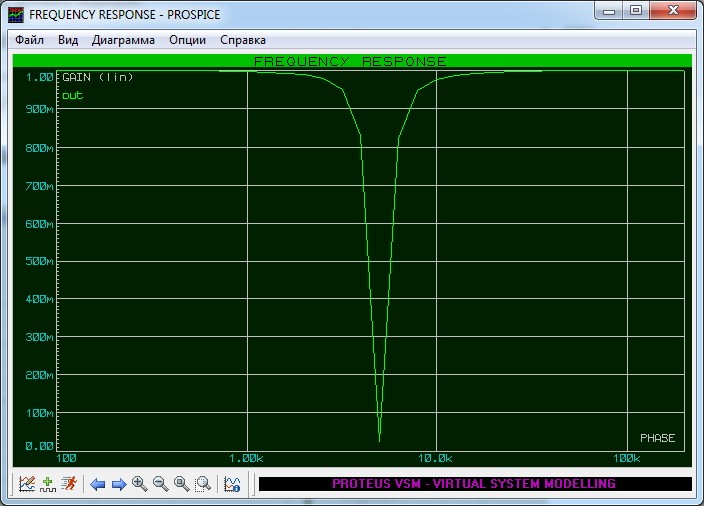Zoom in using the plus magnifier

coord(140,484)
